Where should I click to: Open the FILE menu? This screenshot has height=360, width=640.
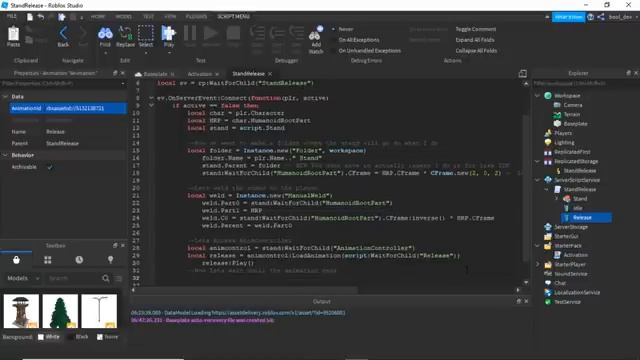point(11,16)
